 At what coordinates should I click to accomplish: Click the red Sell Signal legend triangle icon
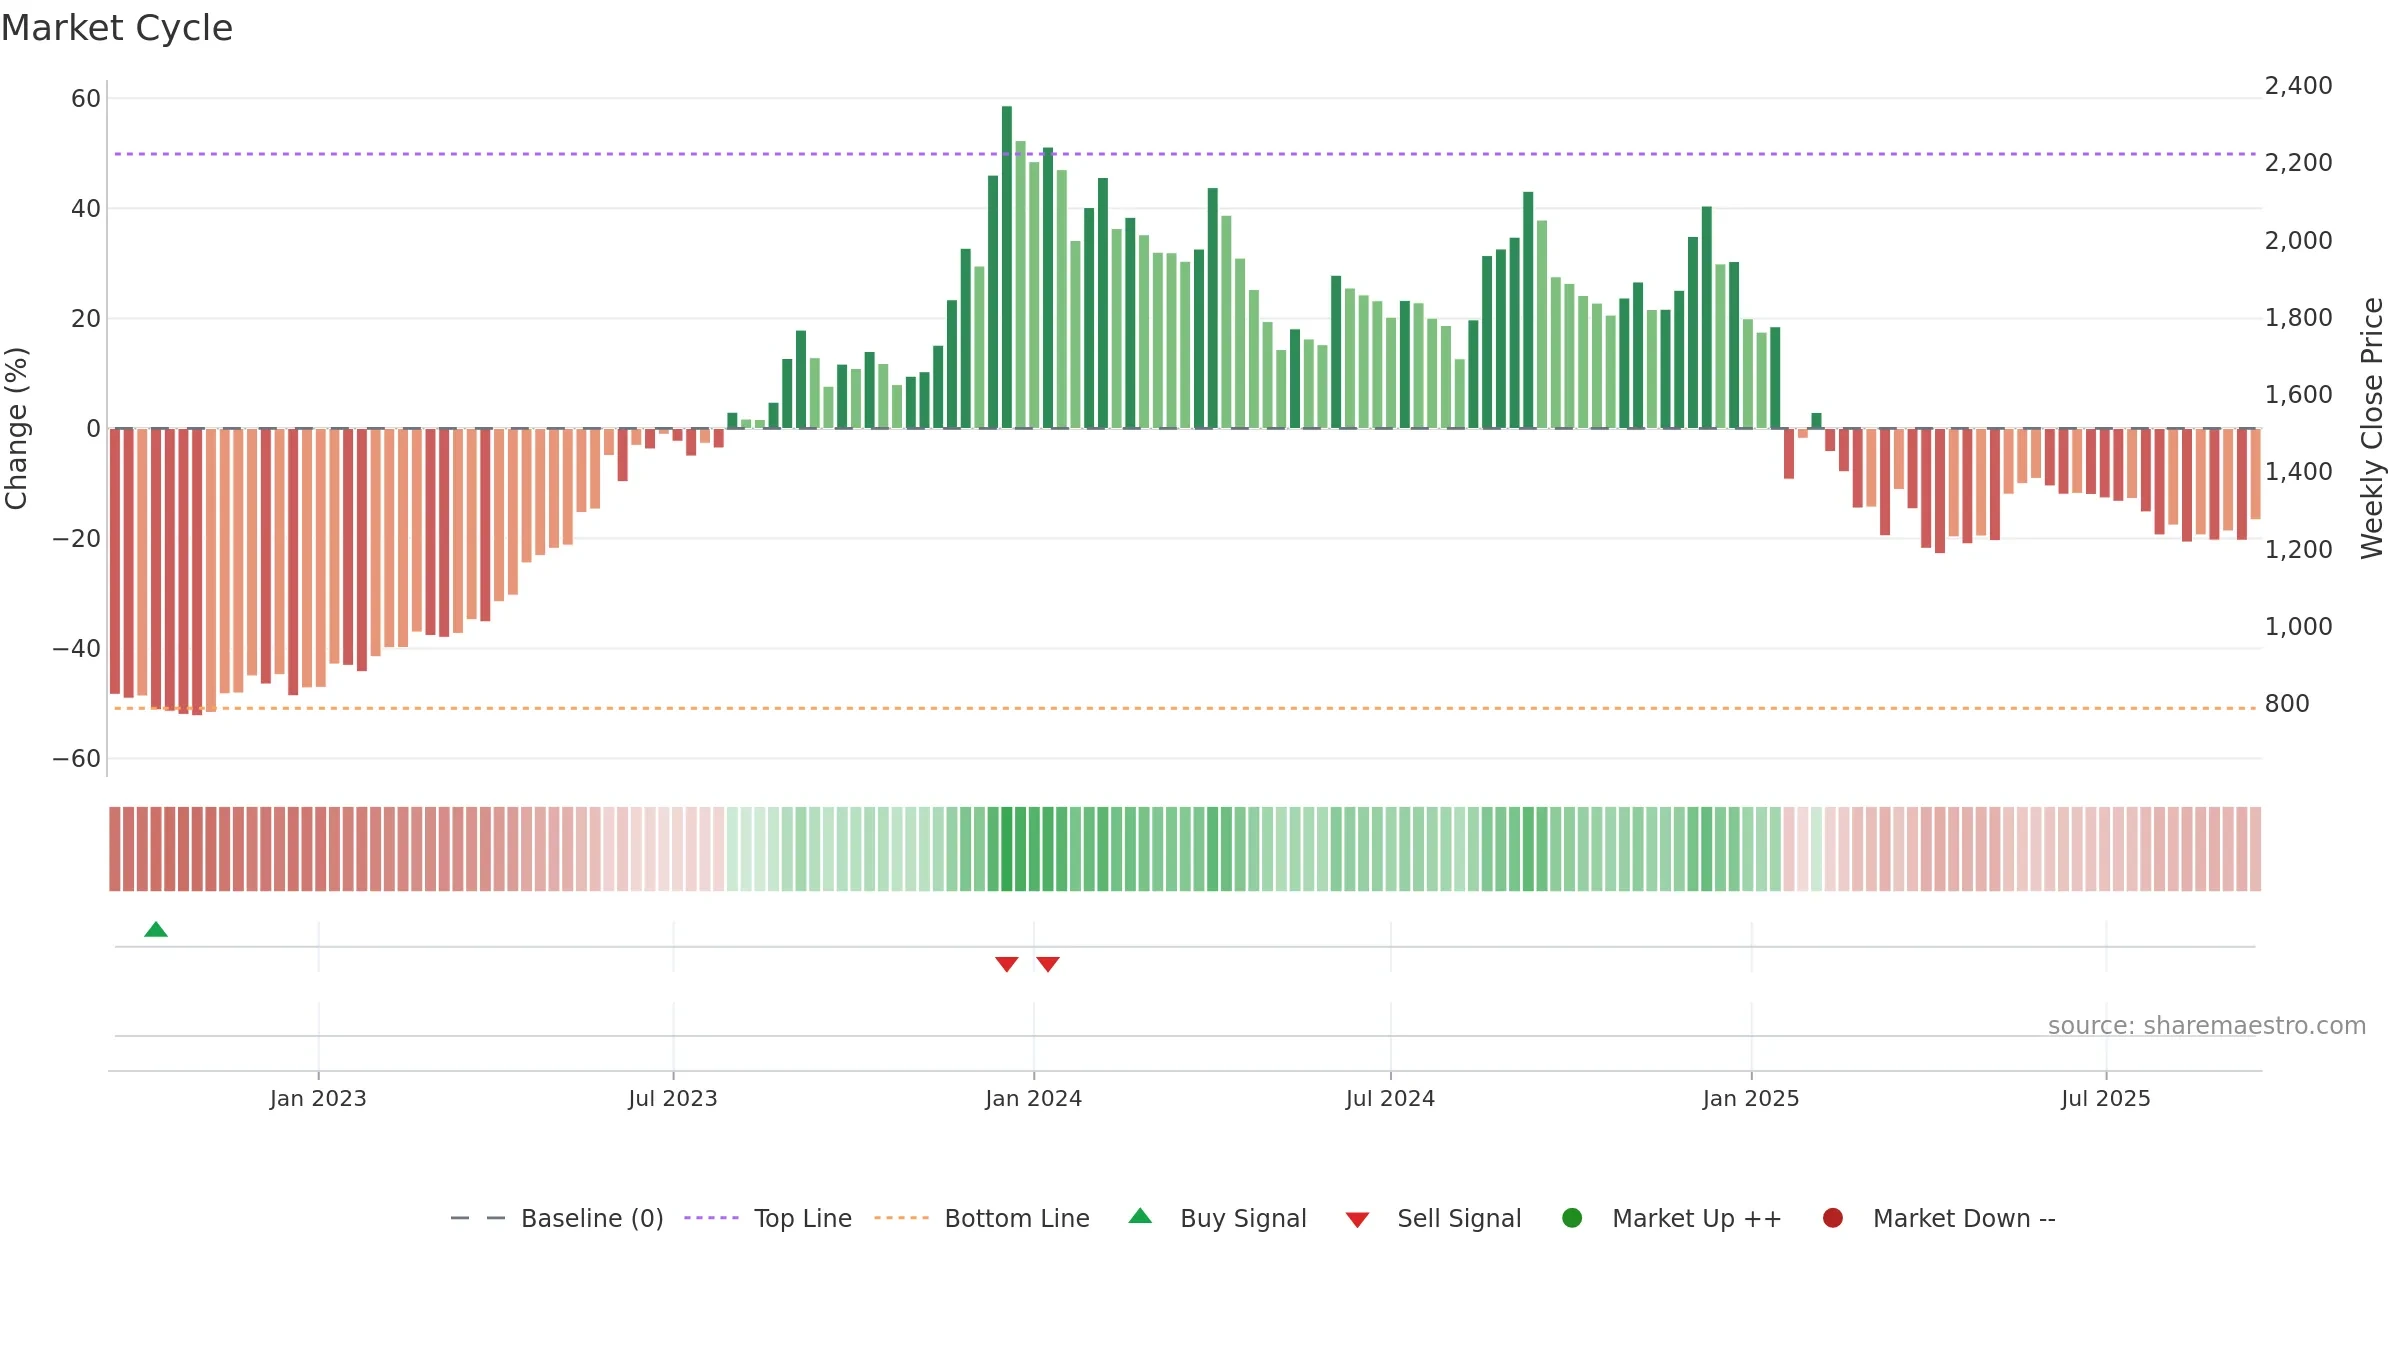click(x=1357, y=1220)
